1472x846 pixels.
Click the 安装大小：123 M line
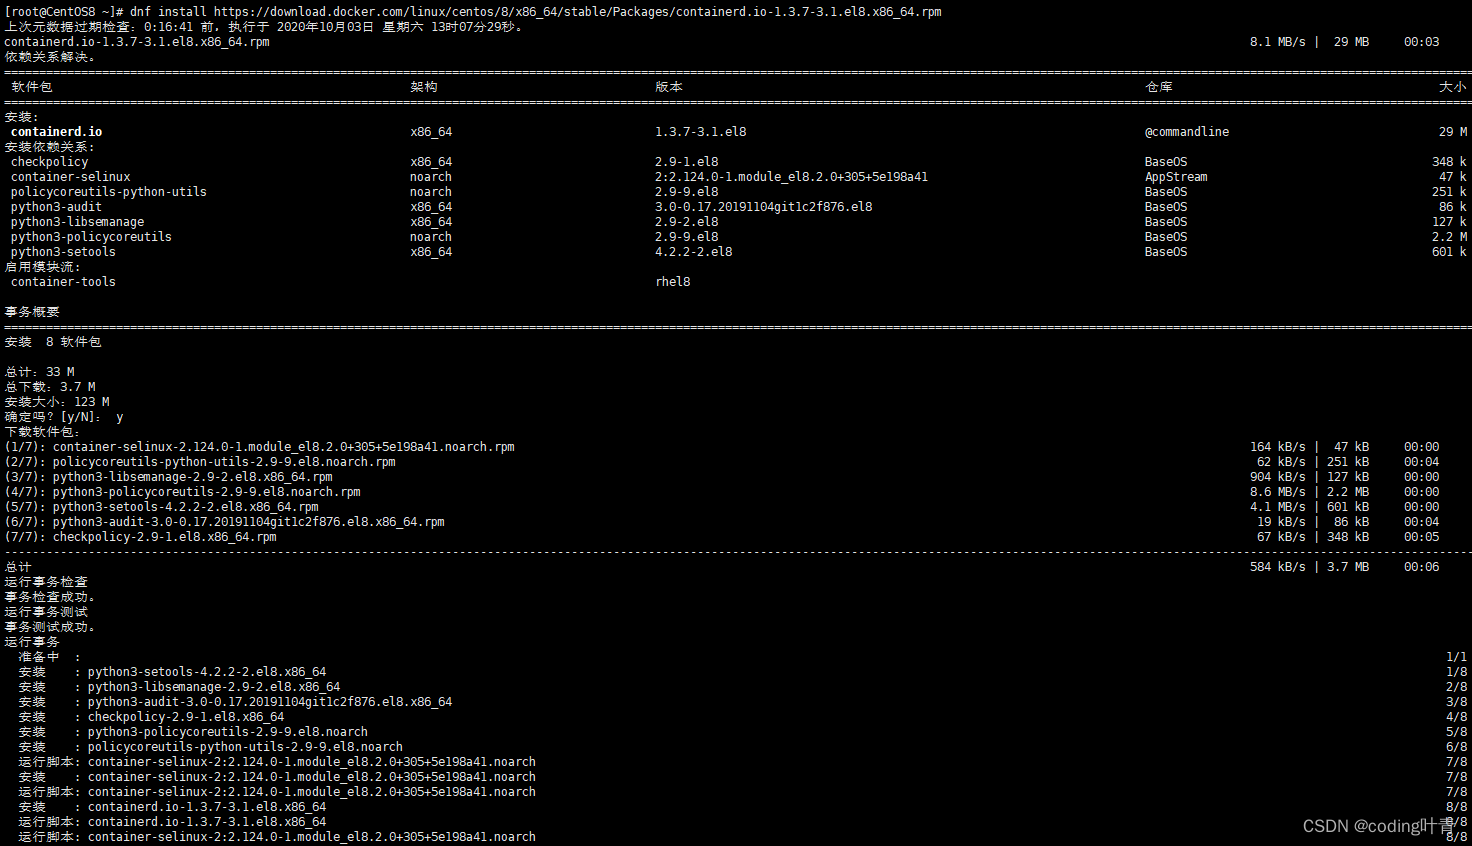57,402
